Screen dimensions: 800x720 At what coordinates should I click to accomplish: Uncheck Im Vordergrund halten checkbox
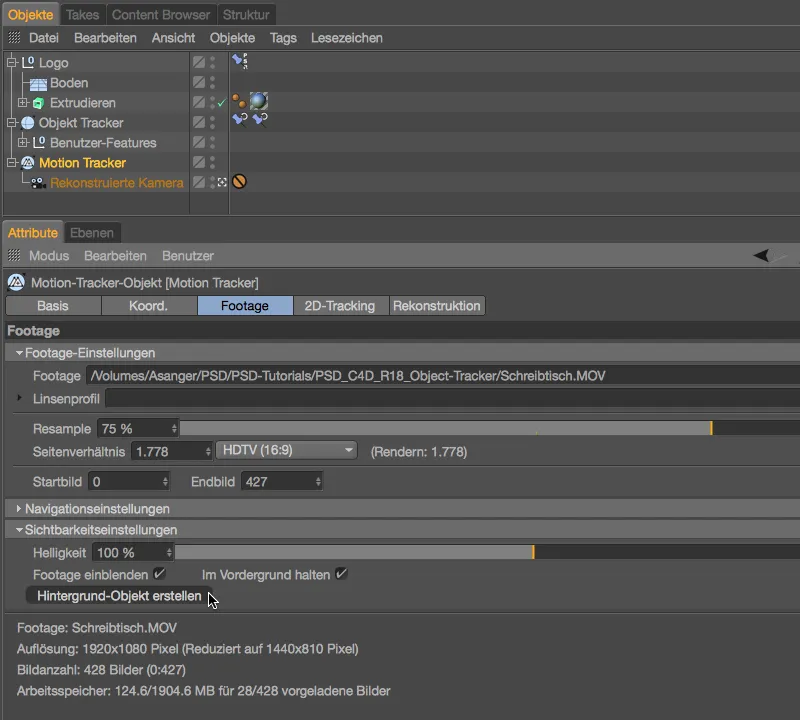tap(341, 574)
